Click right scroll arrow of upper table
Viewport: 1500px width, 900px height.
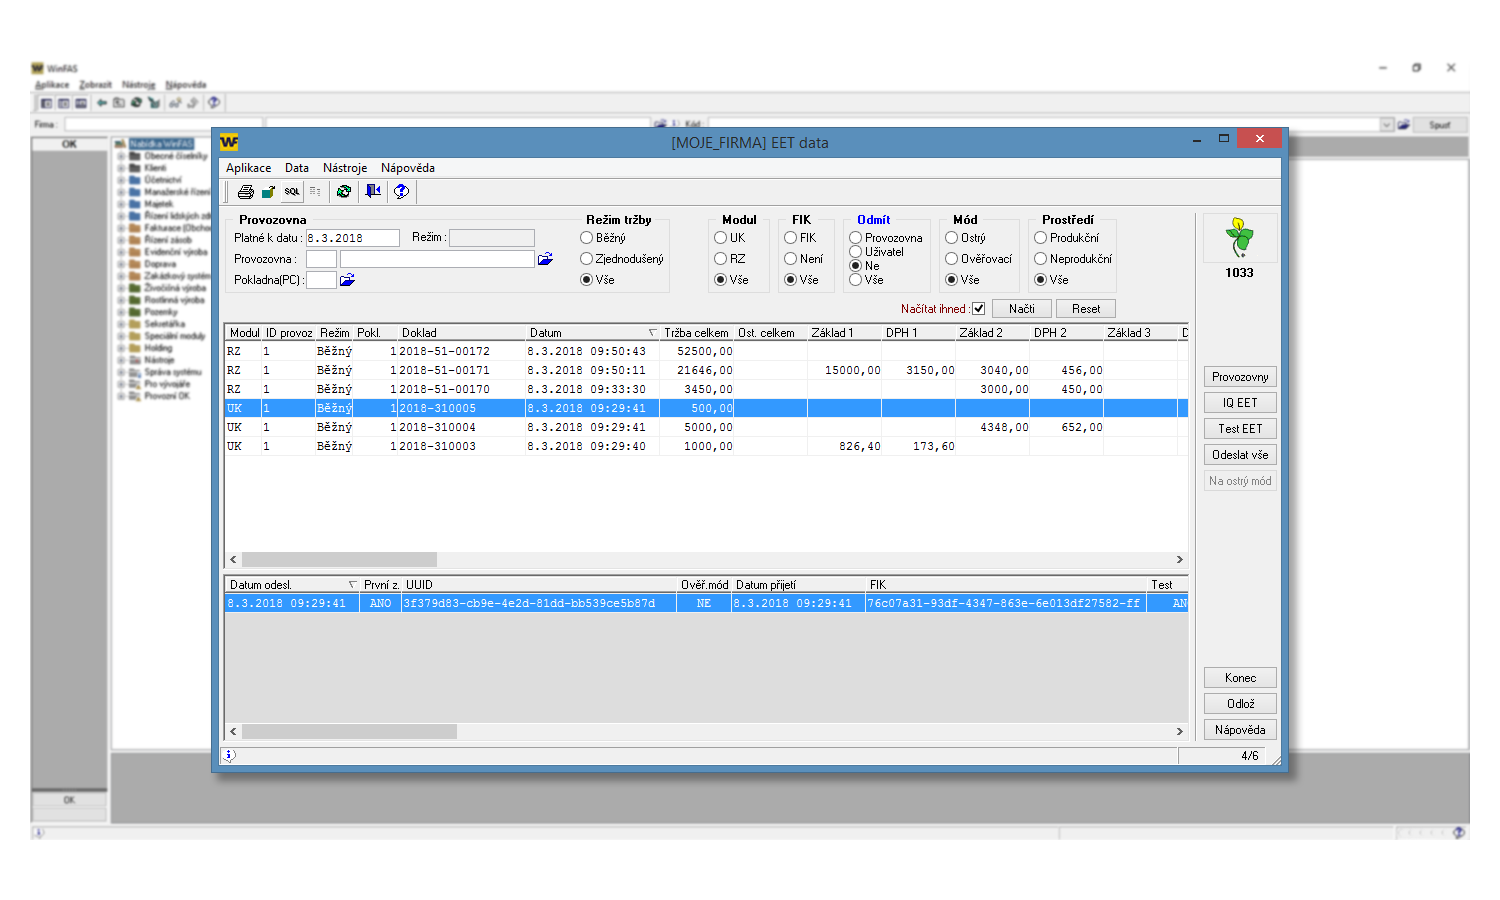click(1179, 560)
